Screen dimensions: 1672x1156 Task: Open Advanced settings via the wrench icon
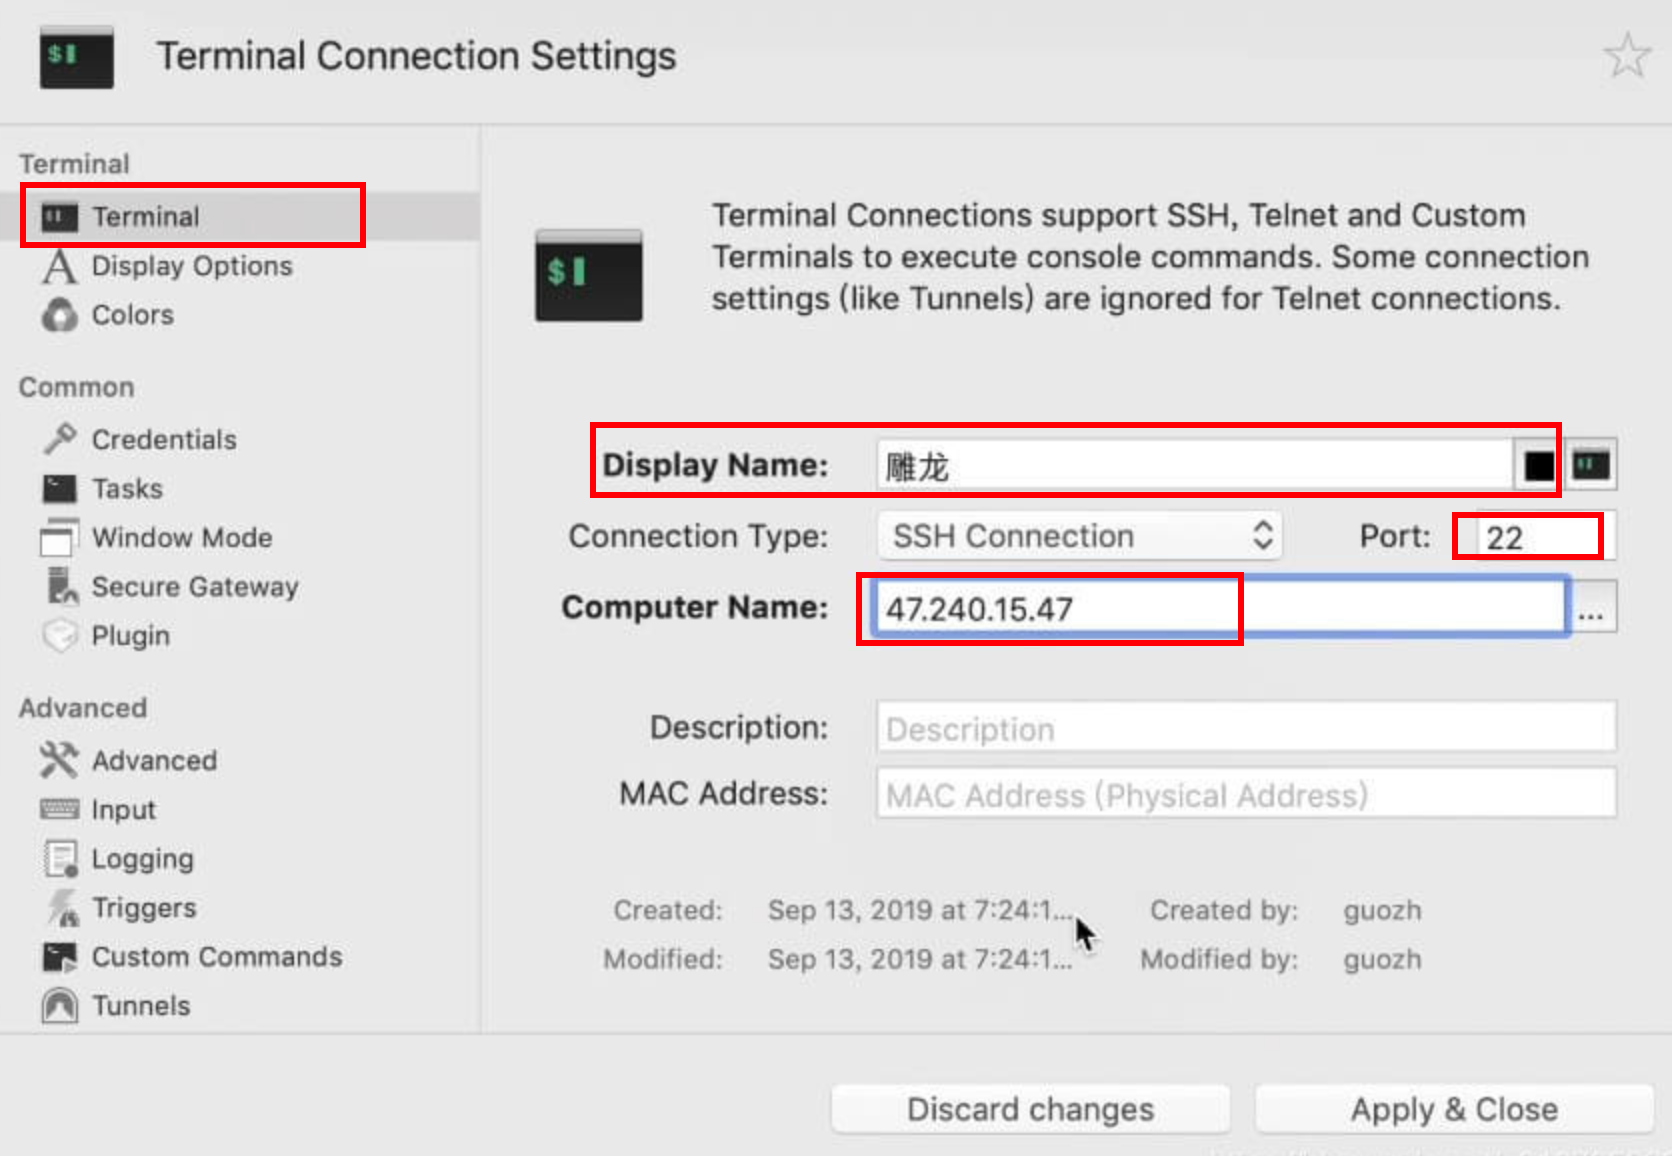click(154, 760)
